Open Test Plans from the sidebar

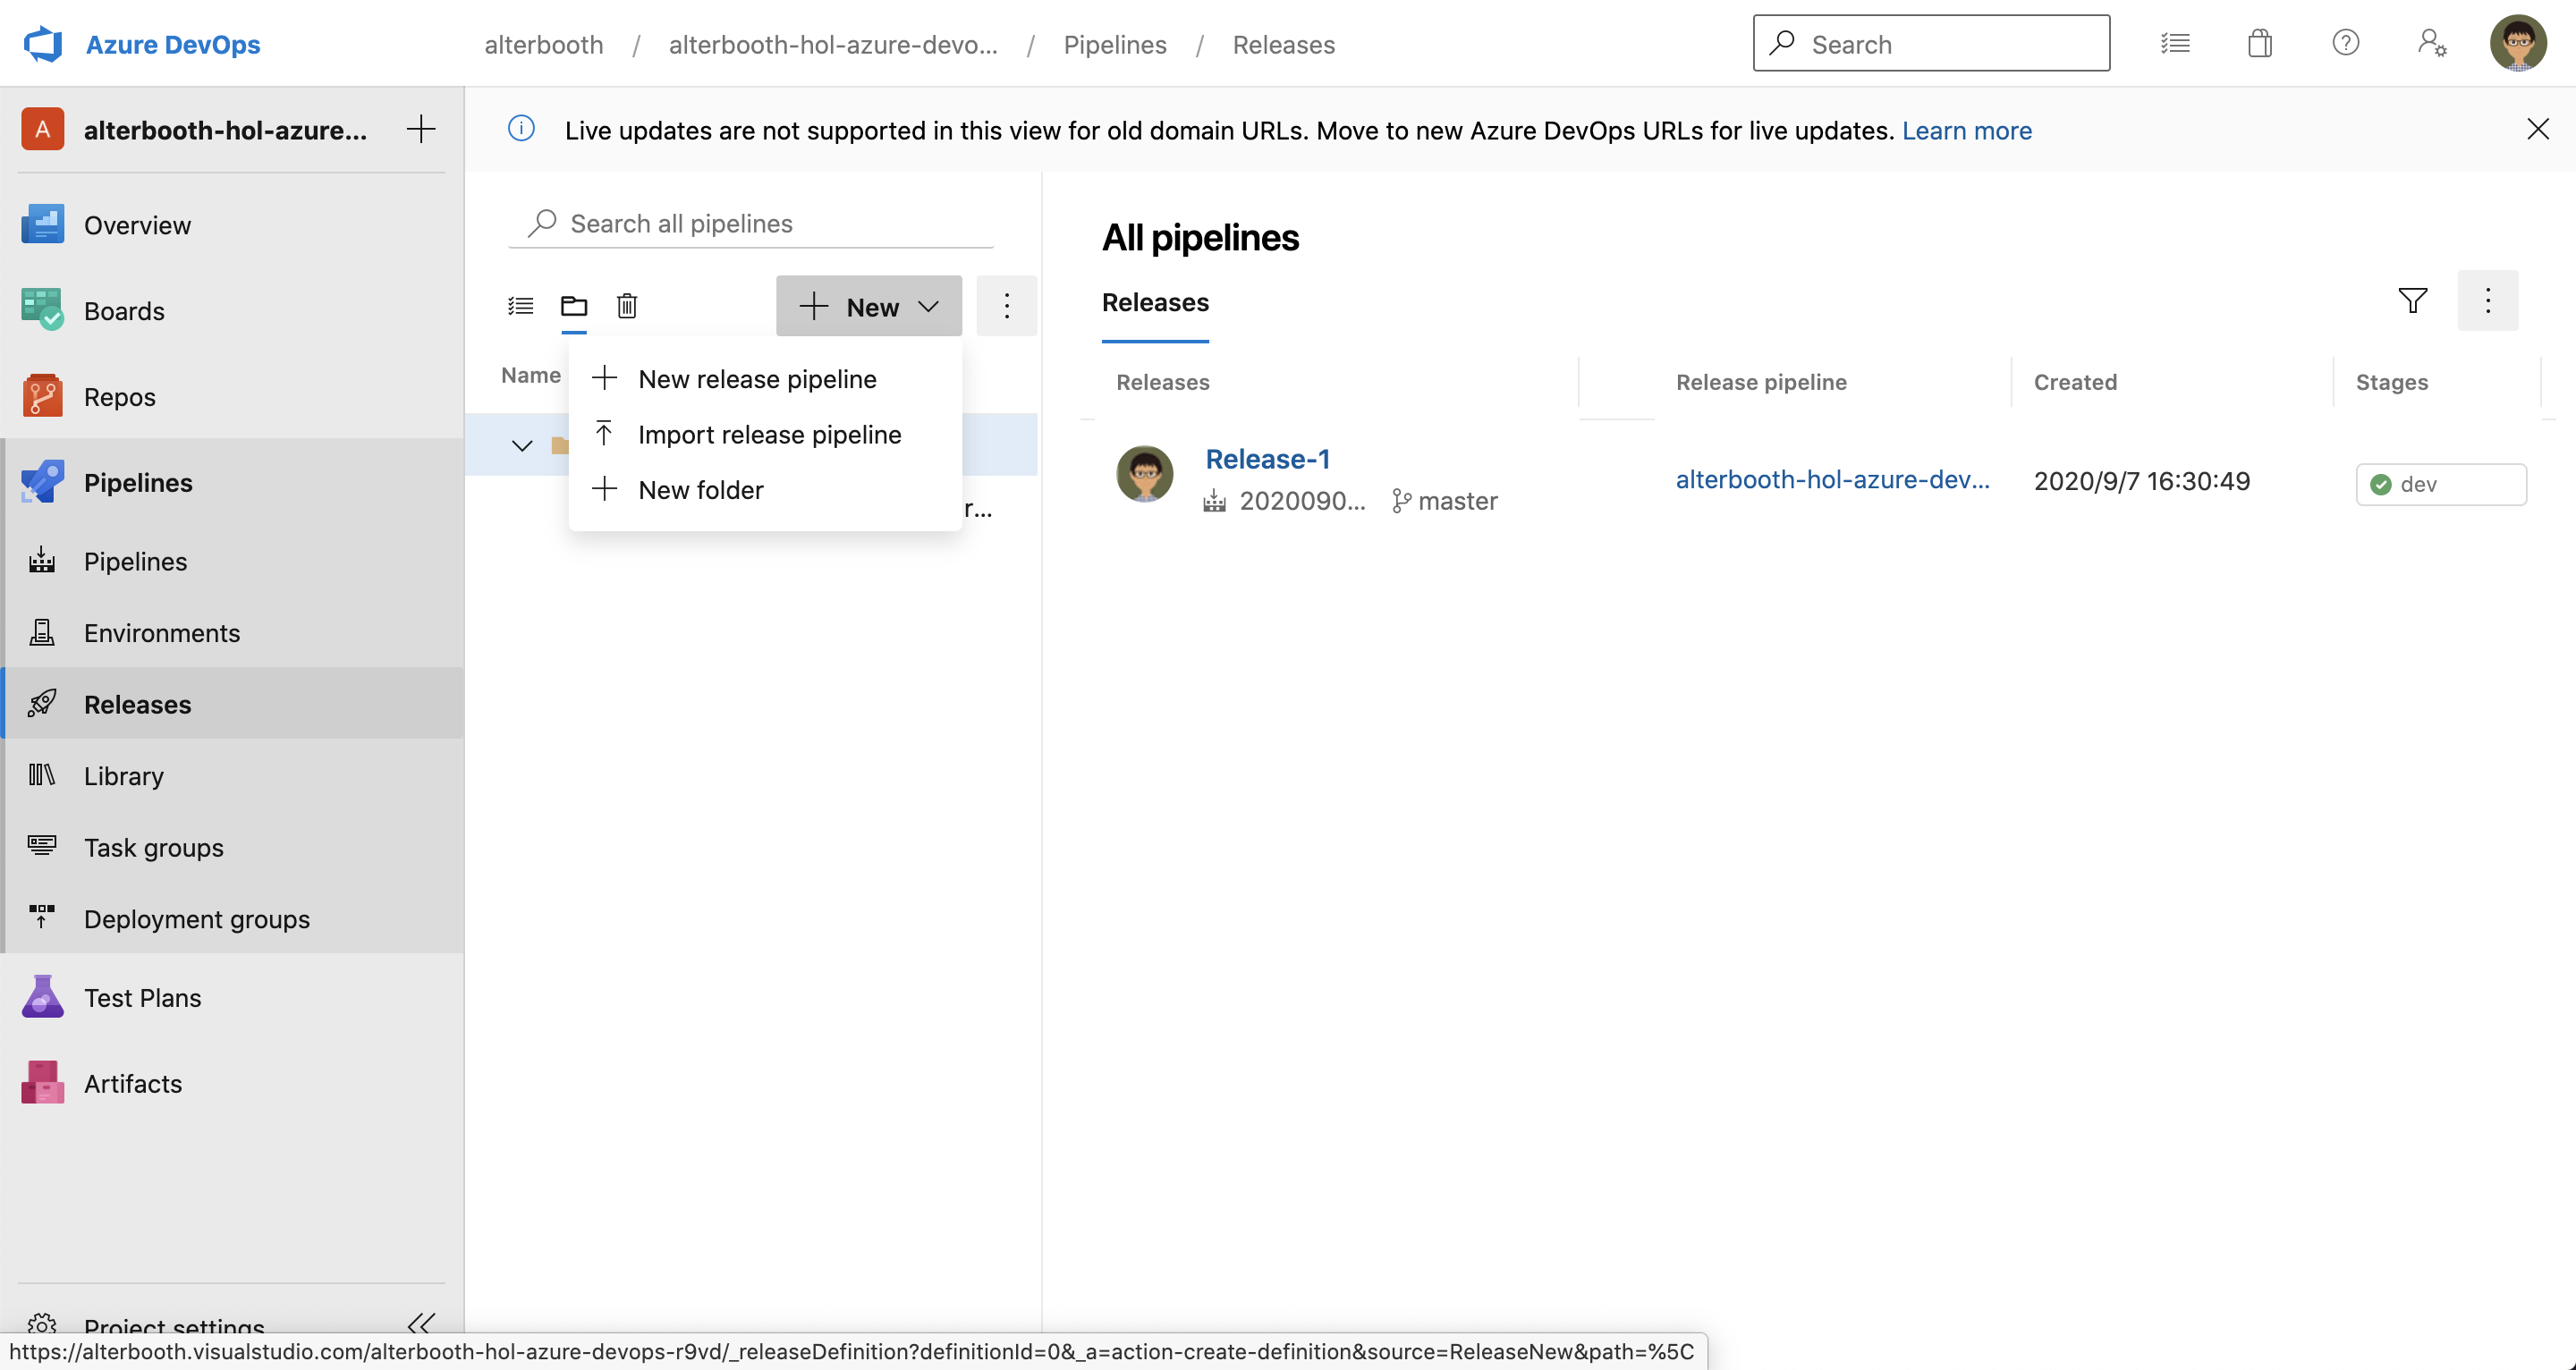[x=142, y=998]
